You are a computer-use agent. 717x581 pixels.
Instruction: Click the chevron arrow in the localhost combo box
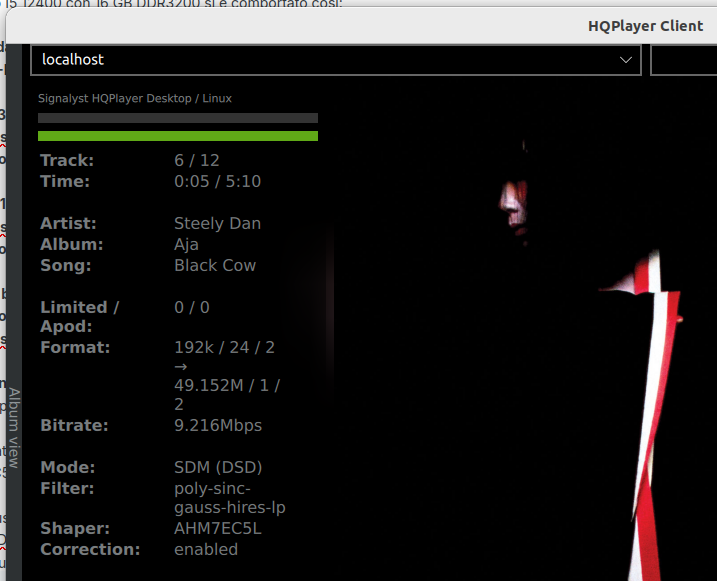[626, 60]
